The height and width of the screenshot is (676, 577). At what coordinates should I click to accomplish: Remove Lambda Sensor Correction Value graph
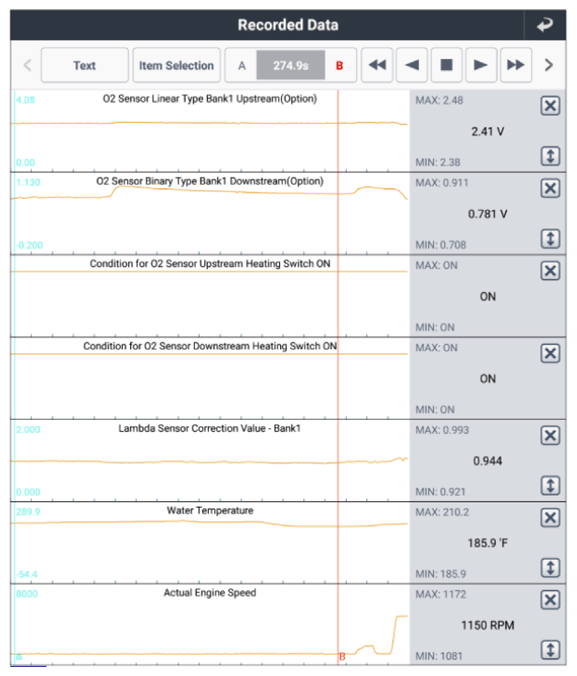click(550, 435)
